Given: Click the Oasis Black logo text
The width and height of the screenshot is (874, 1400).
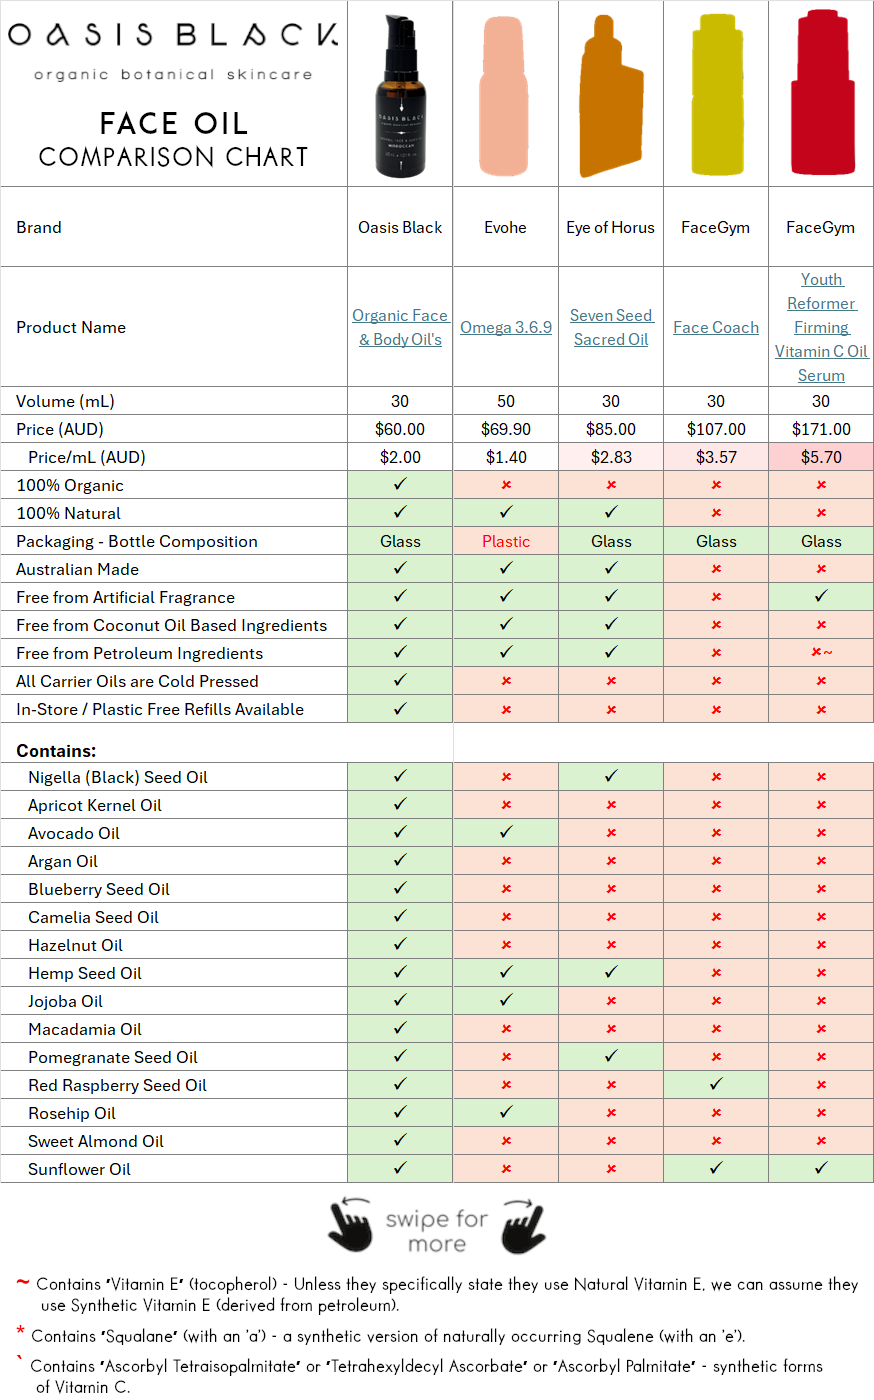Looking at the screenshot, I should [173, 35].
